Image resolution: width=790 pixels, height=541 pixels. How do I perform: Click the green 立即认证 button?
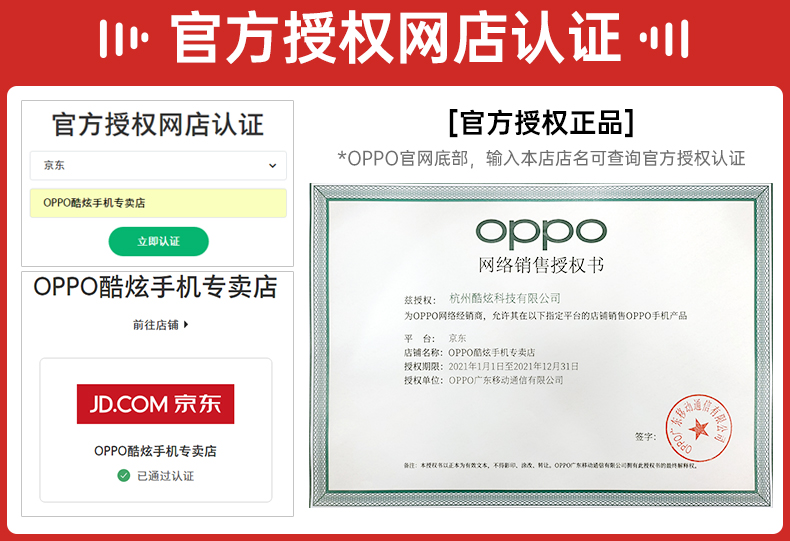[159, 241]
